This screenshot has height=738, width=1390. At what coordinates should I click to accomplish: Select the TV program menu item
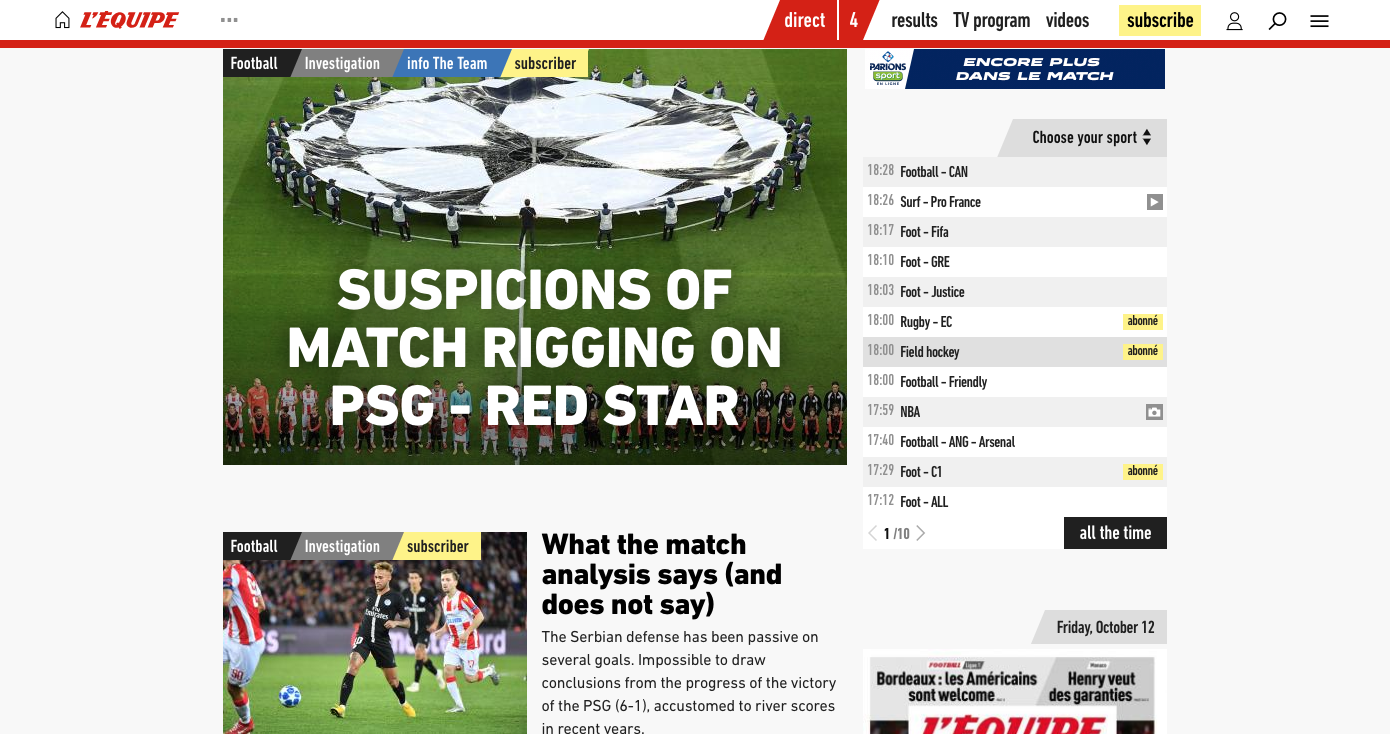pyautogui.click(x=991, y=20)
